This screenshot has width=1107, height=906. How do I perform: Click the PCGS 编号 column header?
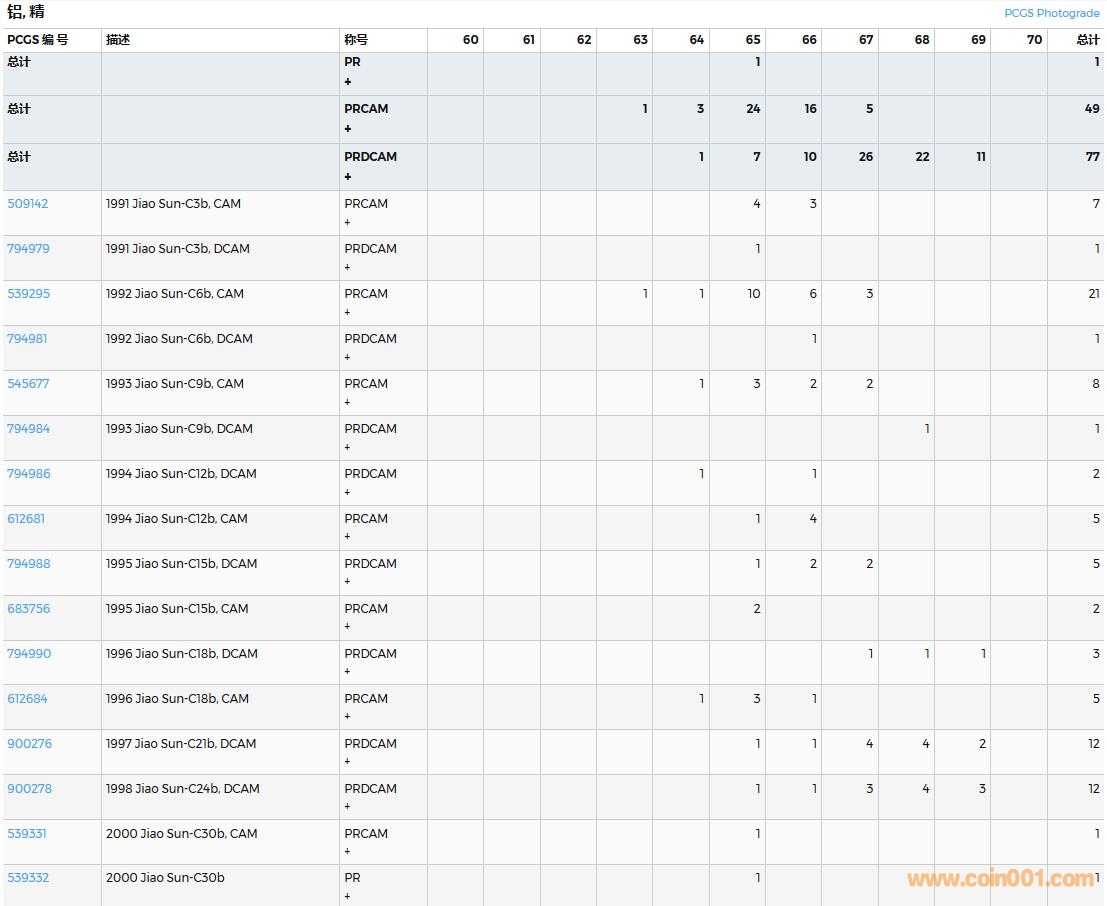click(x=38, y=40)
